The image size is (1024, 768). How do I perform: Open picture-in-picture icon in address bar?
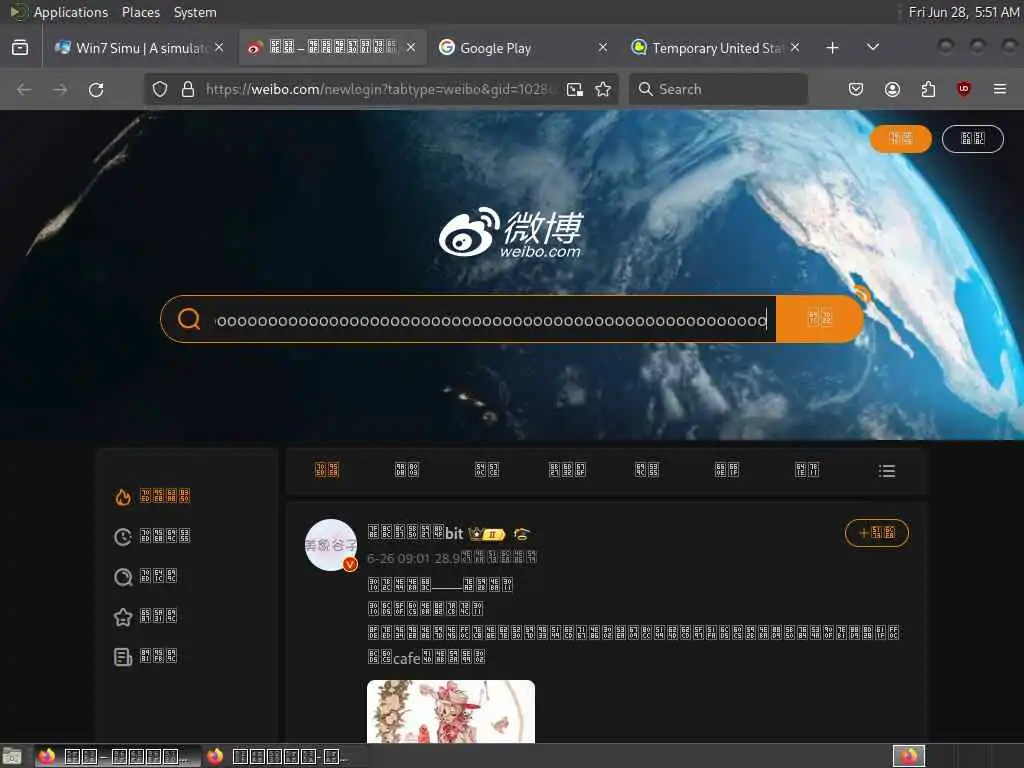point(575,89)
